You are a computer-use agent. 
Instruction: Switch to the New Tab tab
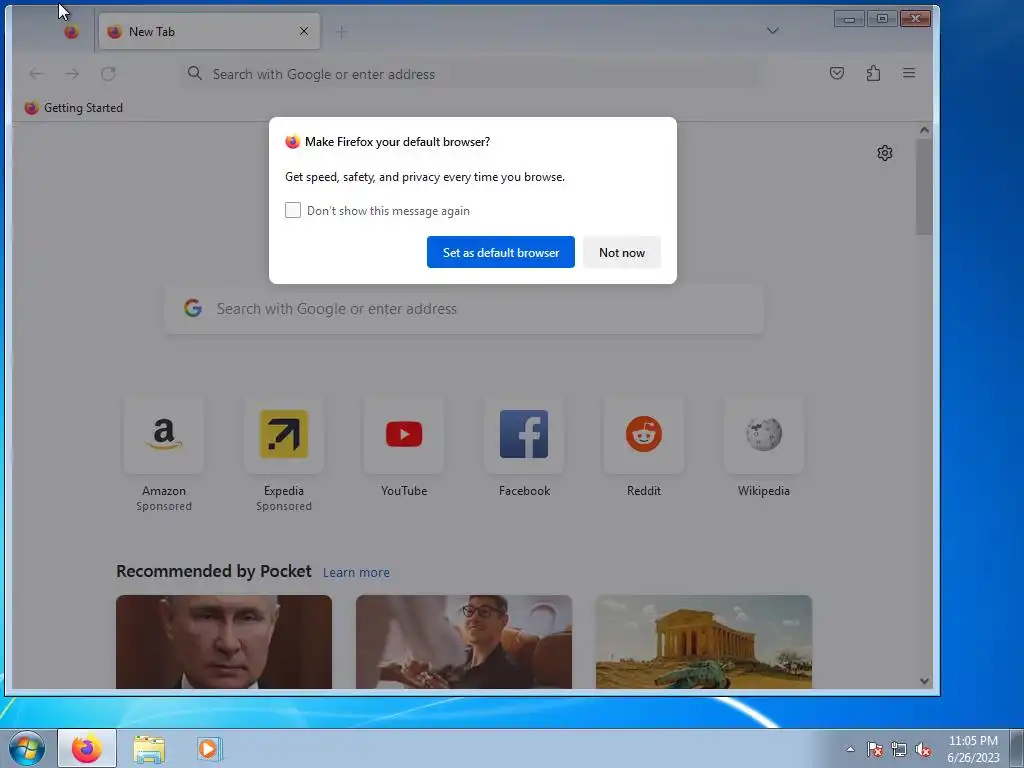pos(209,31)
